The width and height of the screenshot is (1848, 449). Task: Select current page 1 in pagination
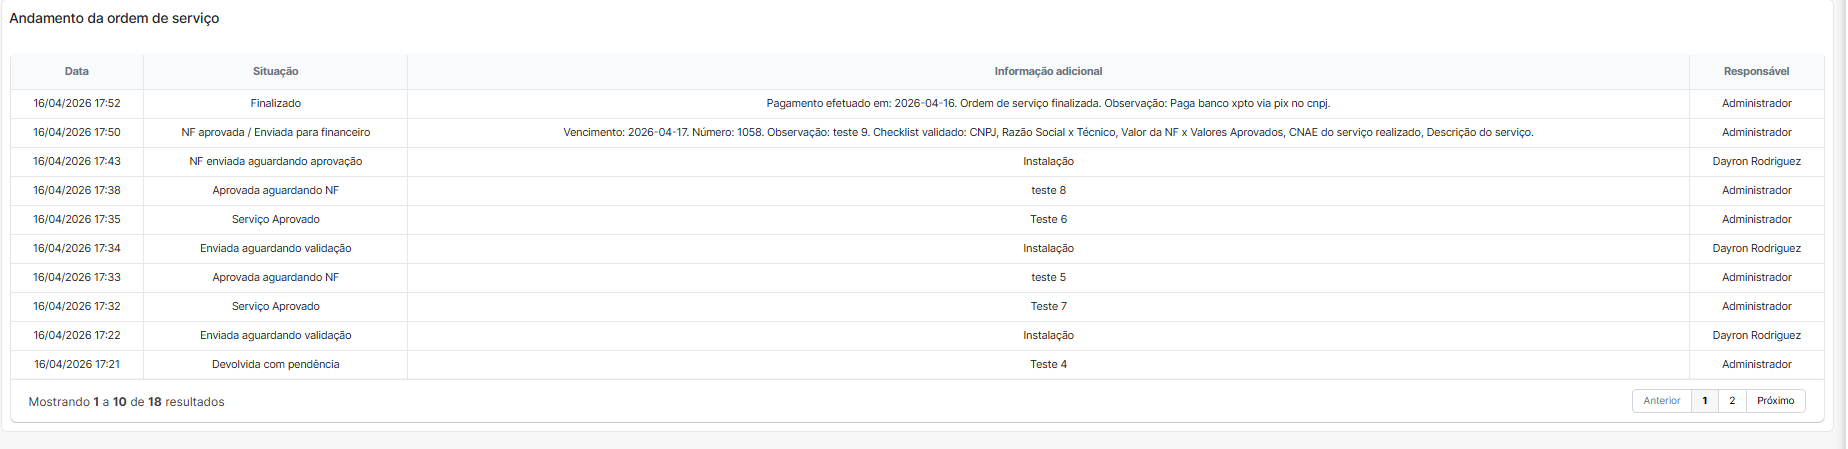1705,401
